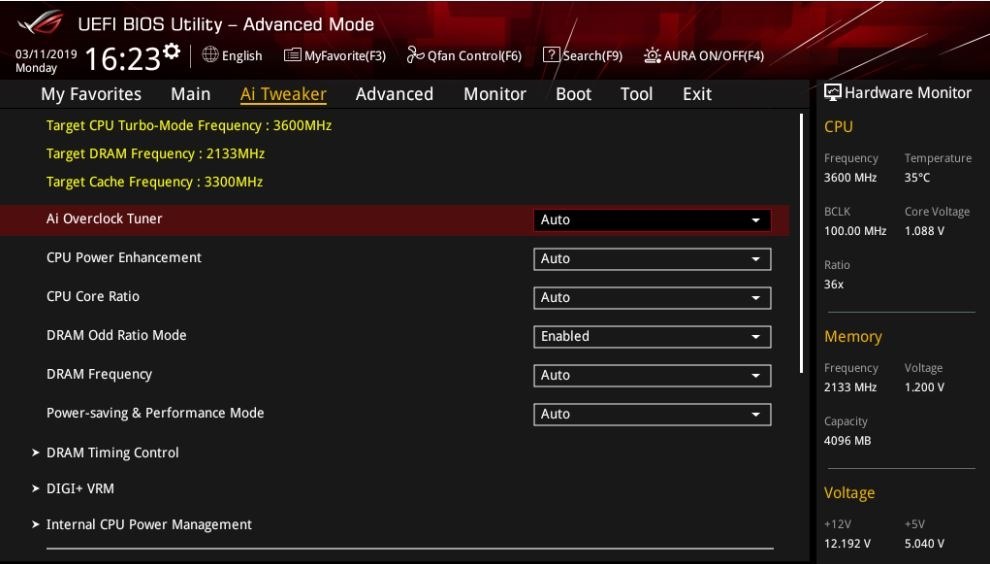Go to the Exit tab
This screenshot has height=564, width=990.
point(697,94)
